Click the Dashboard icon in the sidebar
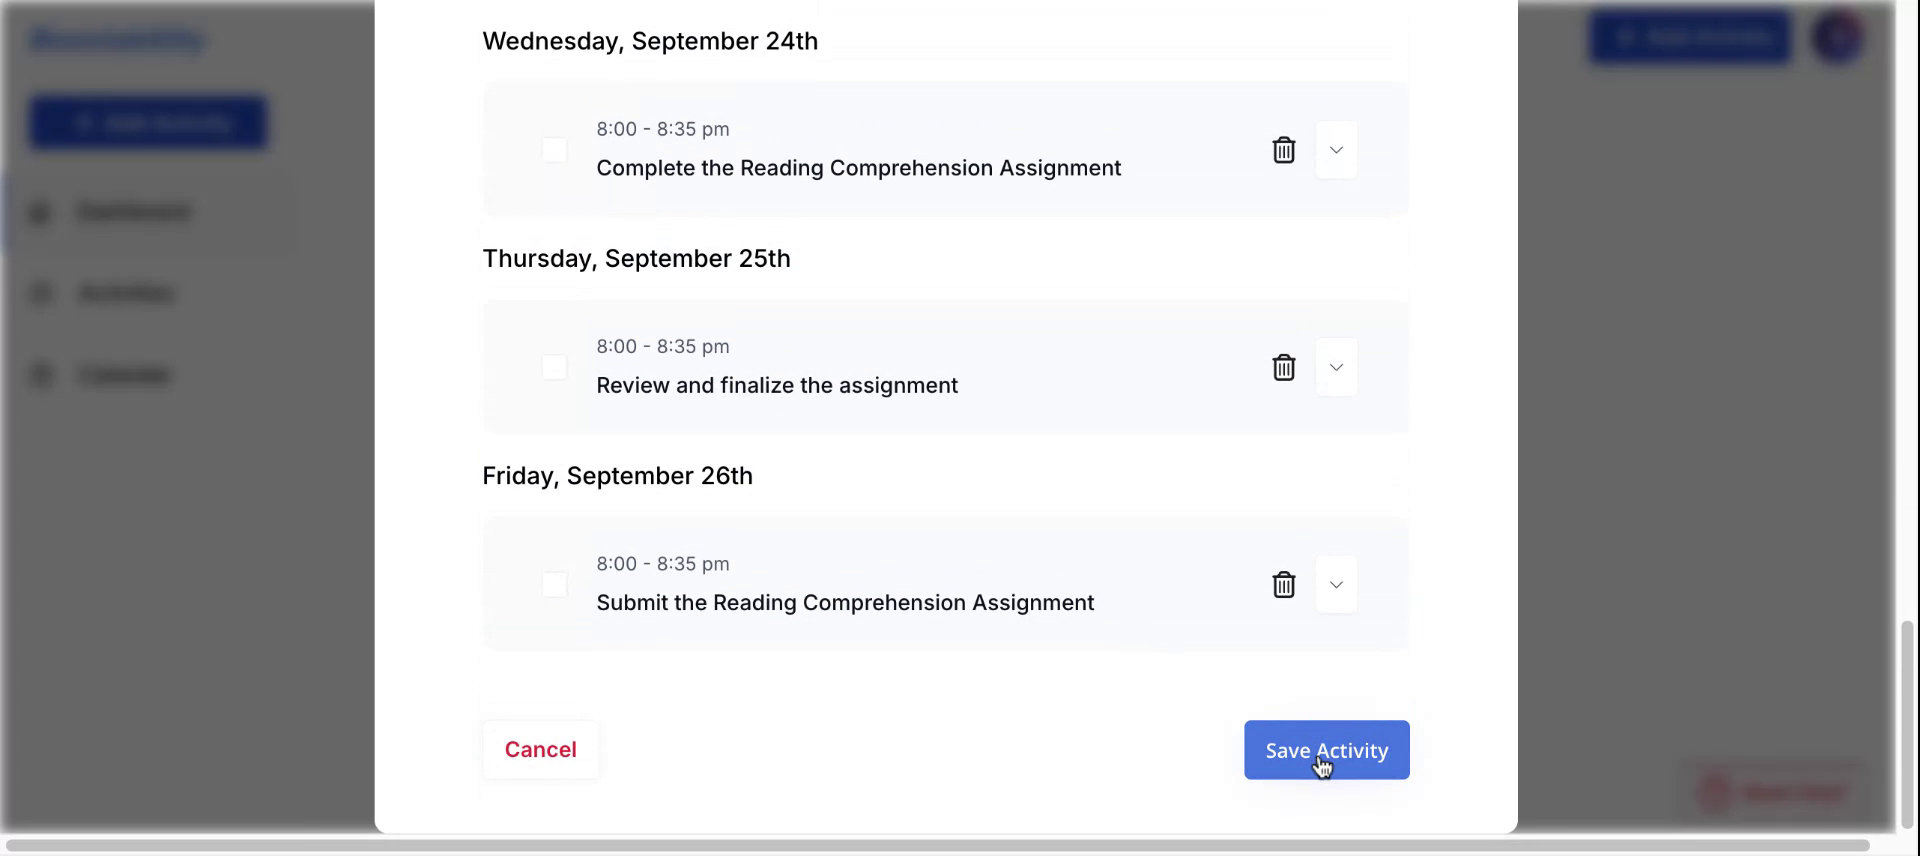Viewport: 1920px width, 856px height. point(40,212)
